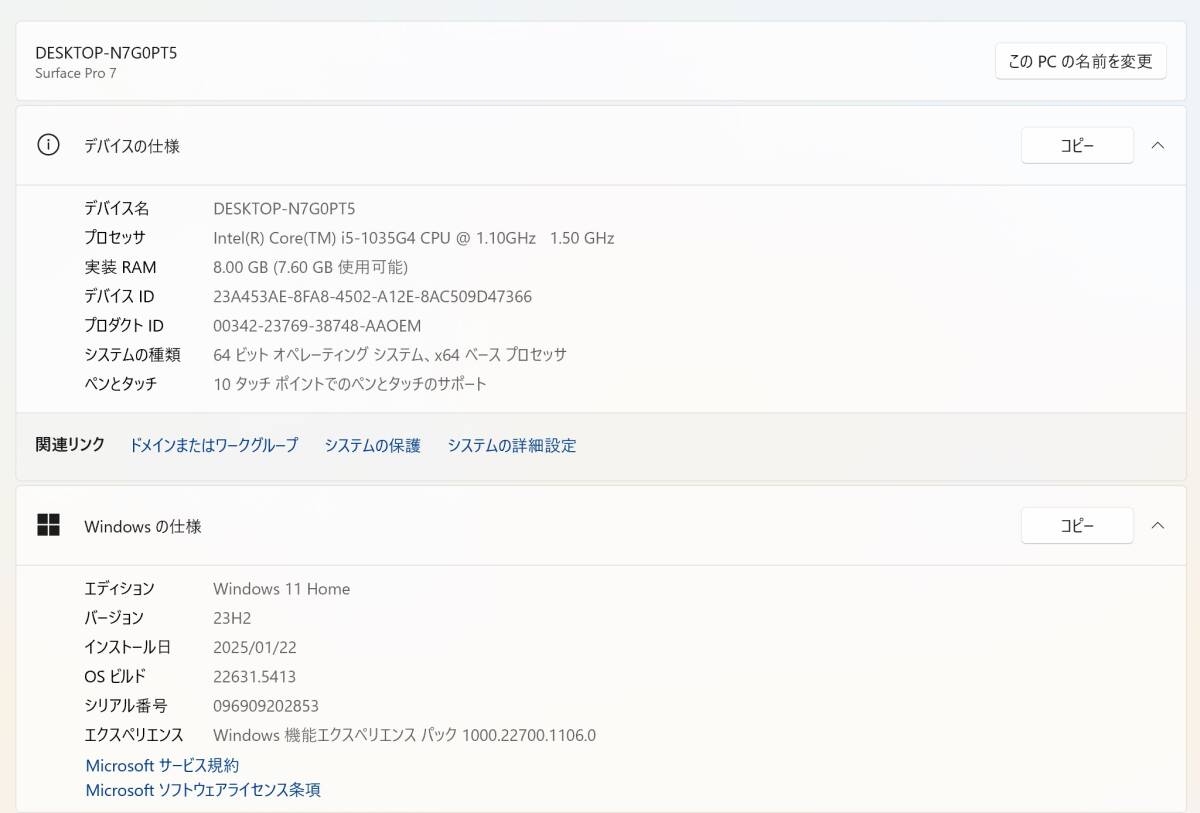Screen dimensions: 1200x813
Task: Select the device name value in specs list
Action: click(284, 209)
